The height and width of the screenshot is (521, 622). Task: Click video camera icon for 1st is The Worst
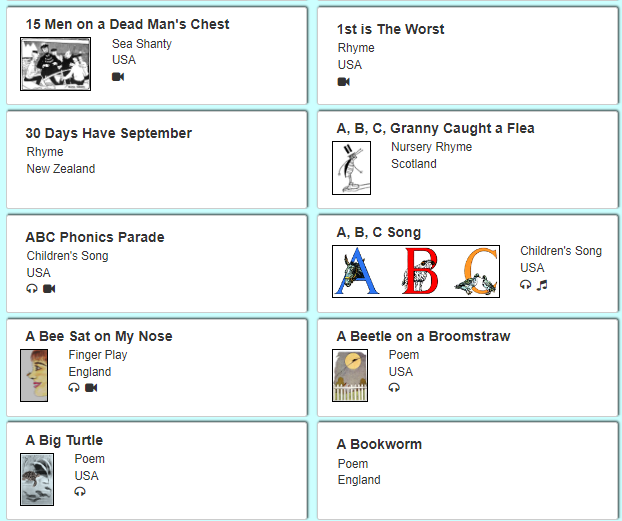(344, 82)
